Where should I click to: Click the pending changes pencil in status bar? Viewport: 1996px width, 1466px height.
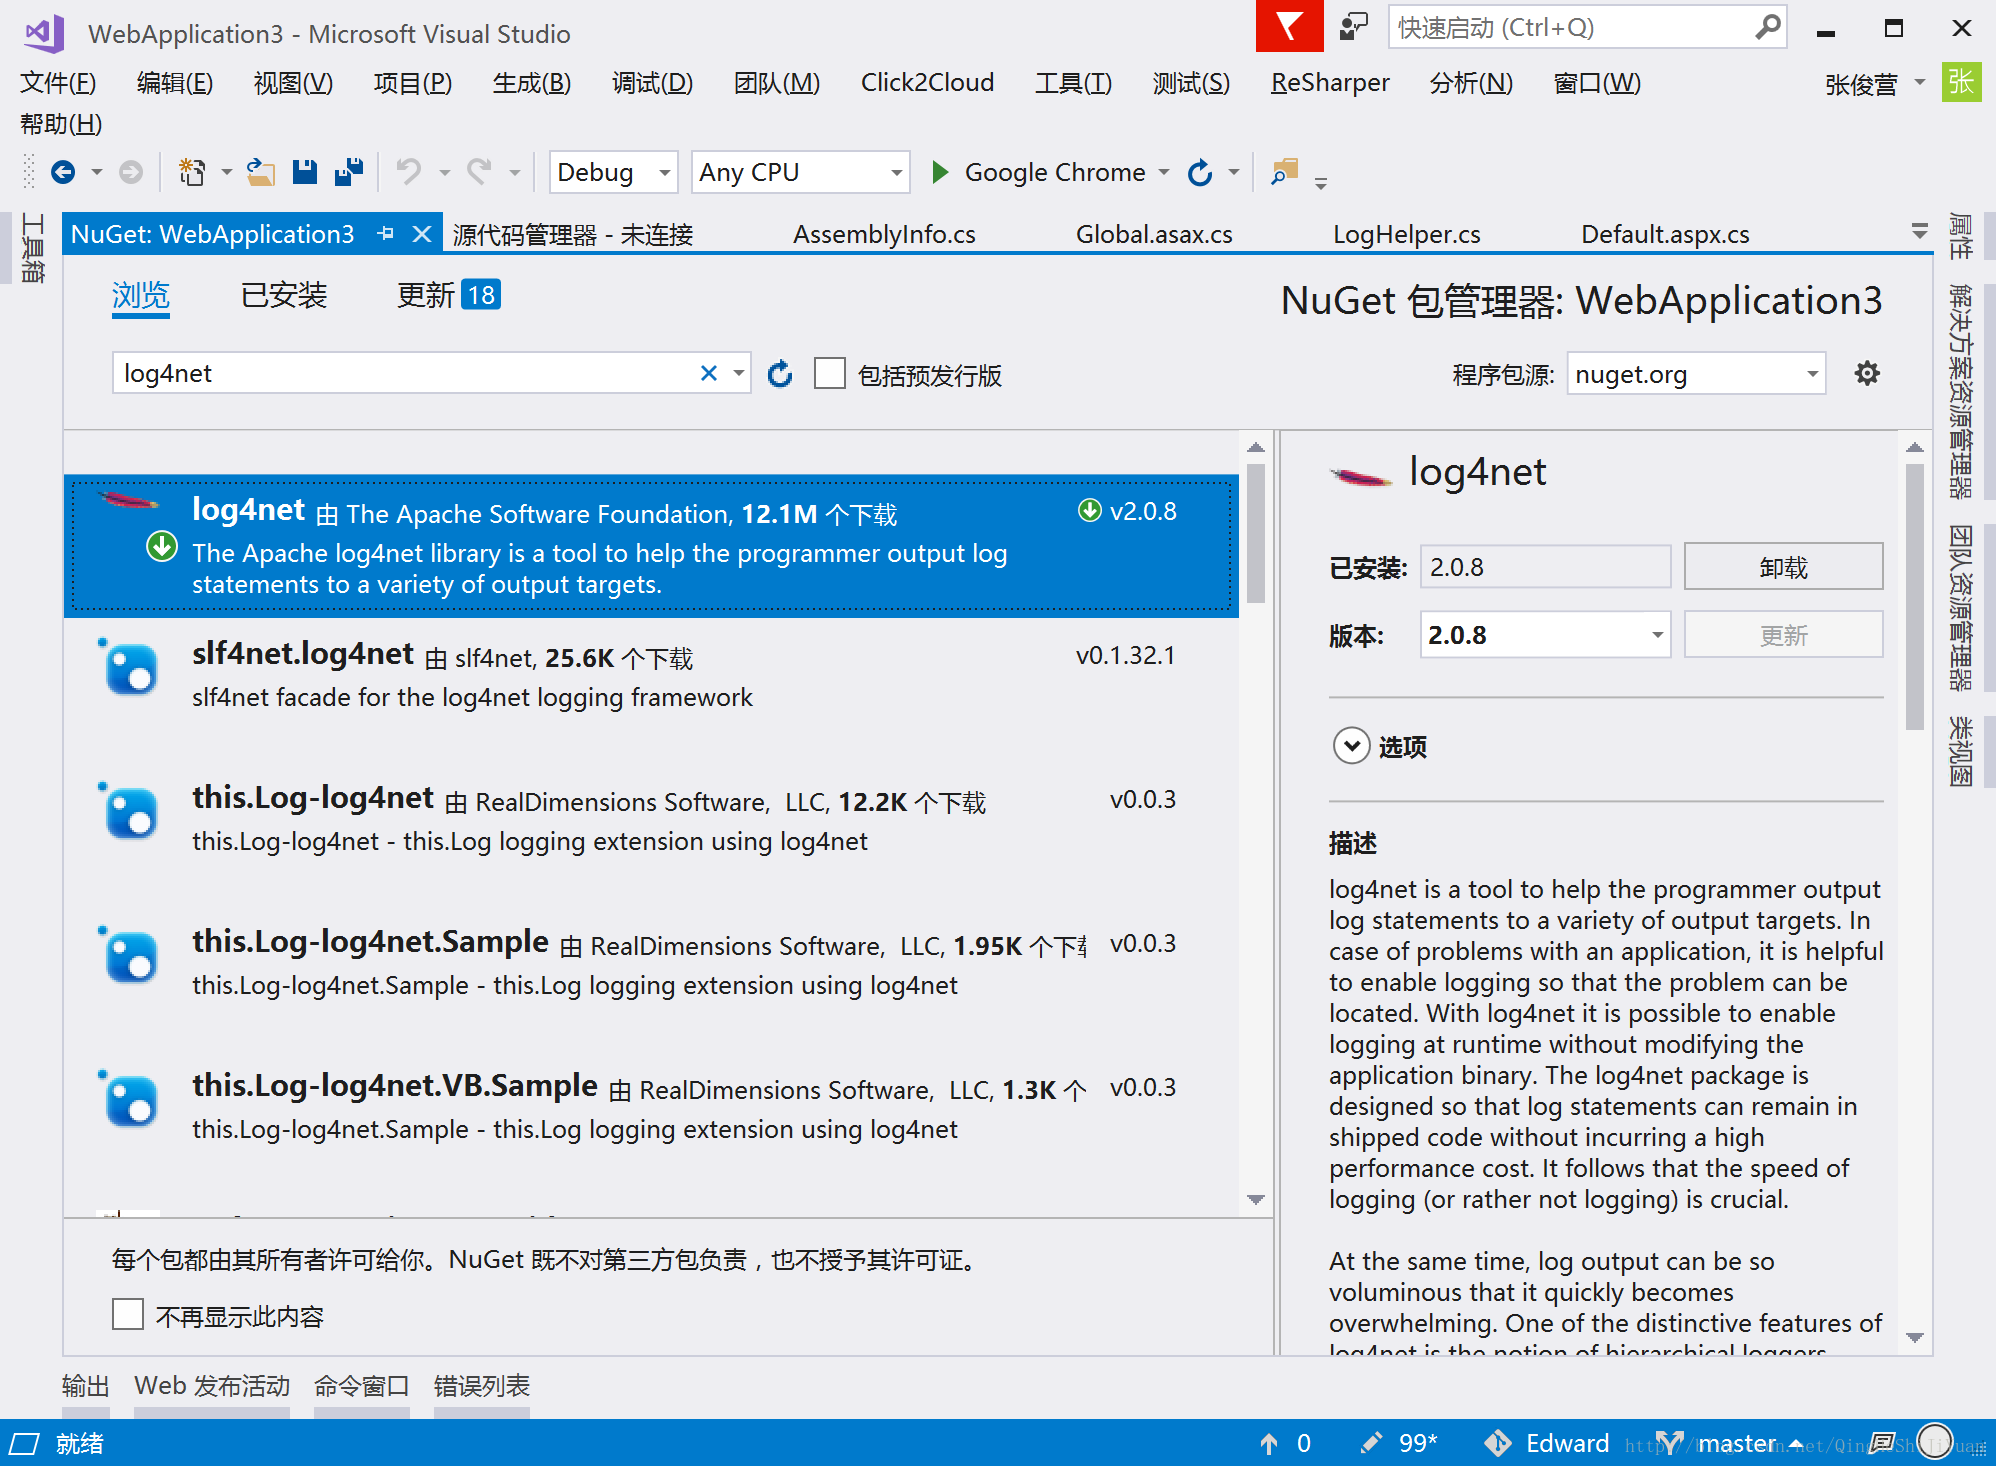click(1371, 1443)
